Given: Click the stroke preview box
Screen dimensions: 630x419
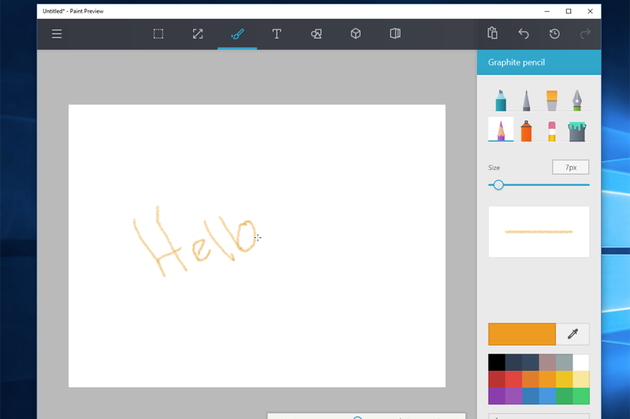Looking at the screenshot, I should pyautogui.click(x=539, y=232).
